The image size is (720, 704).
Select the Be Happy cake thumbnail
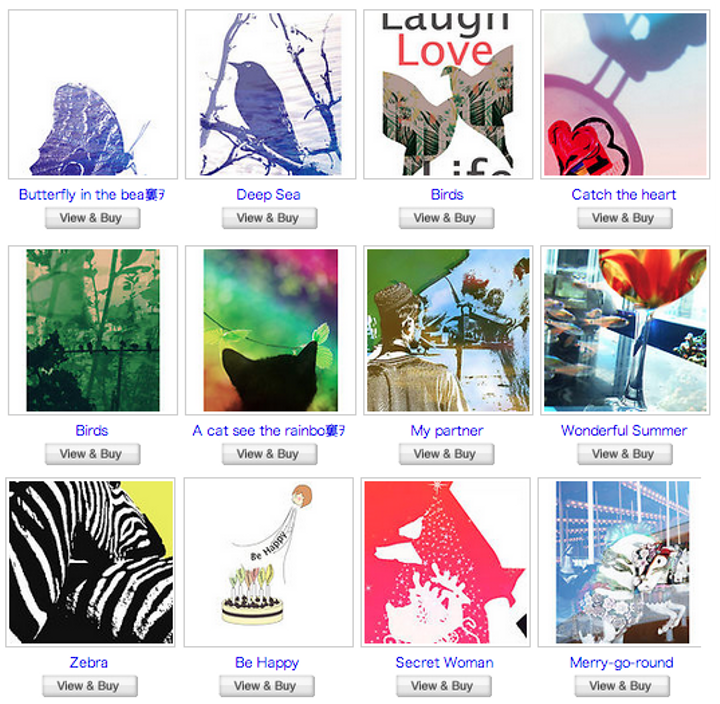[269, 562]
